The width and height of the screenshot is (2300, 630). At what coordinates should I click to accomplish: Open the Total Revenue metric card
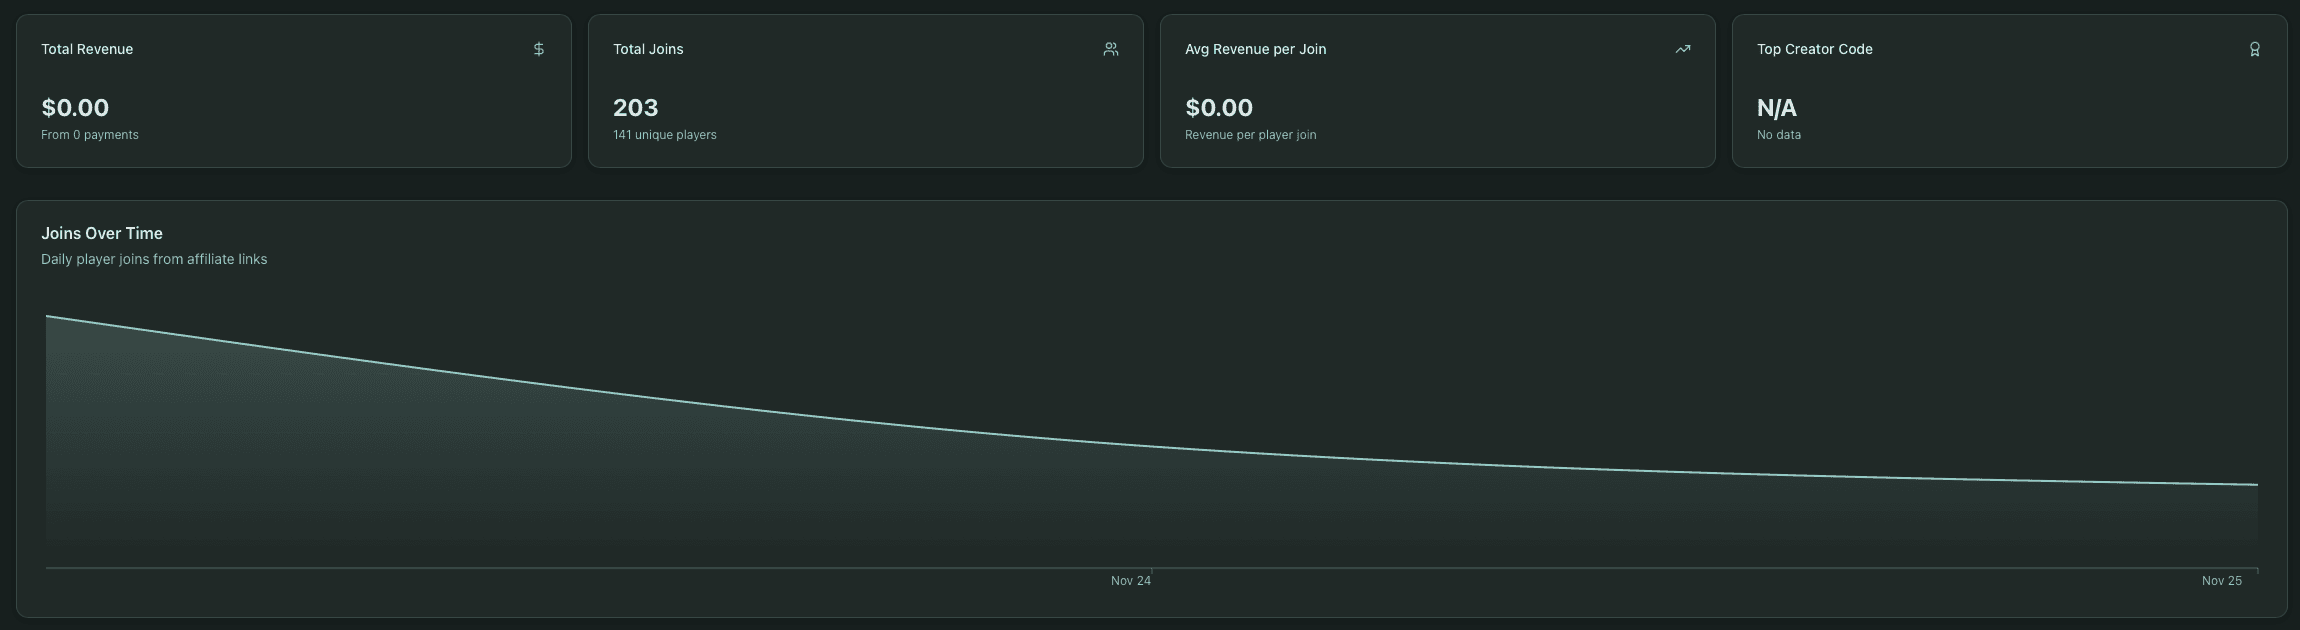coord(293,90)
